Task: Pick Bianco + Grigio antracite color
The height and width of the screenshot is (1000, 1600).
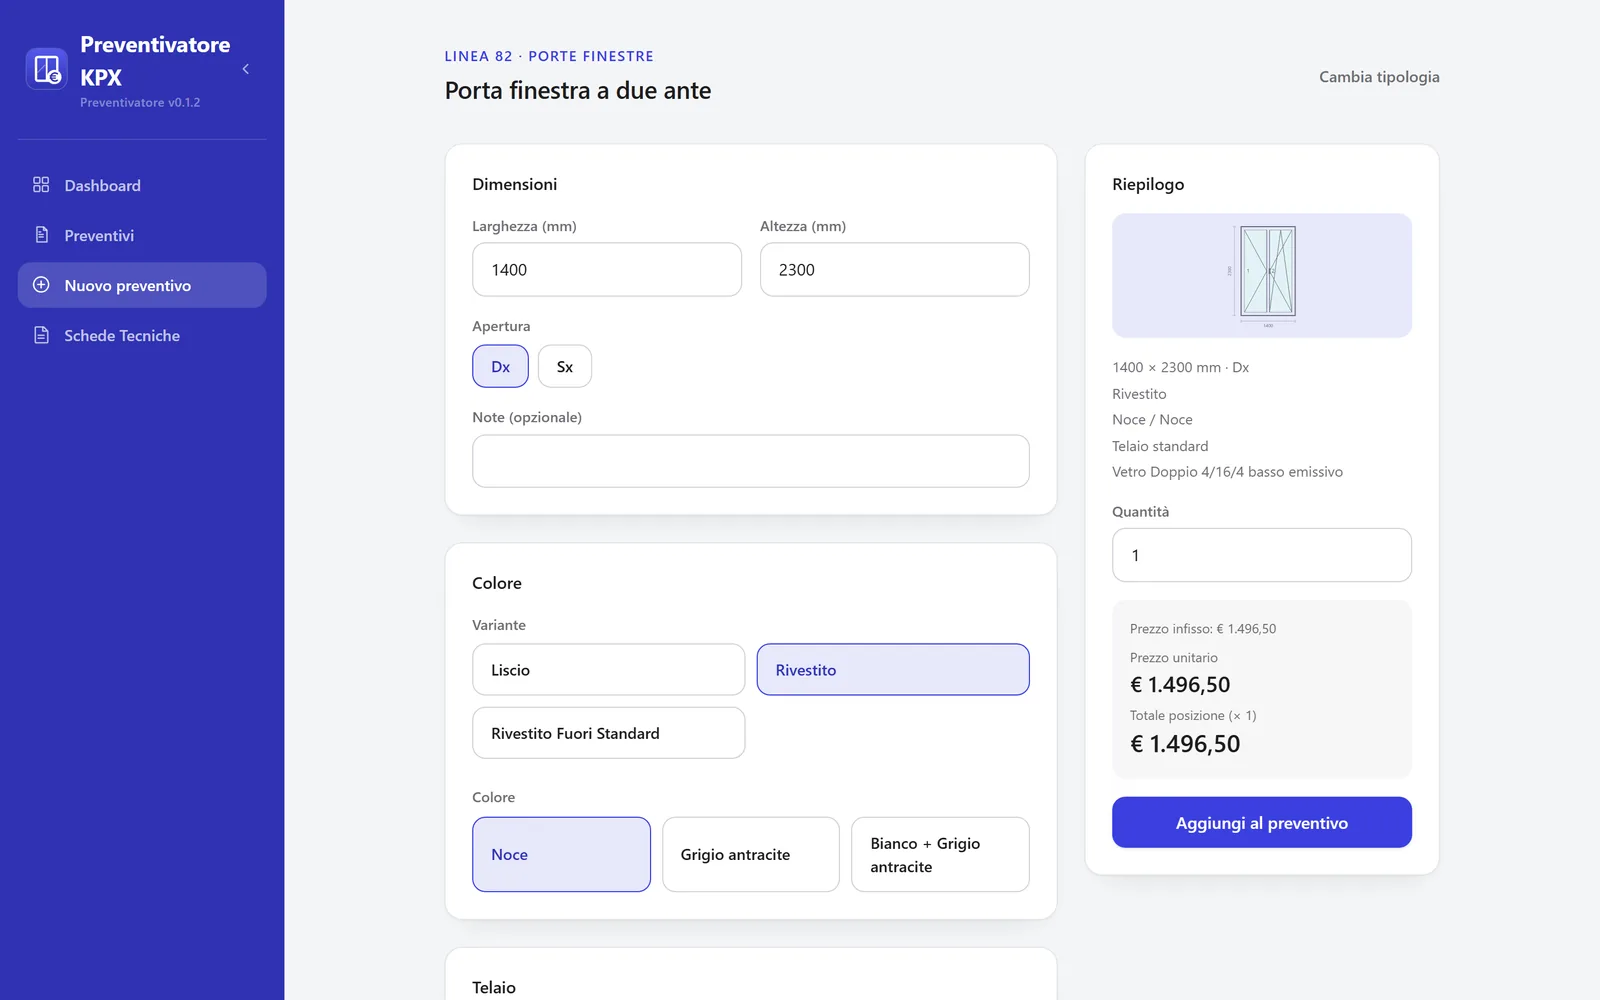Action: (940, 855)
